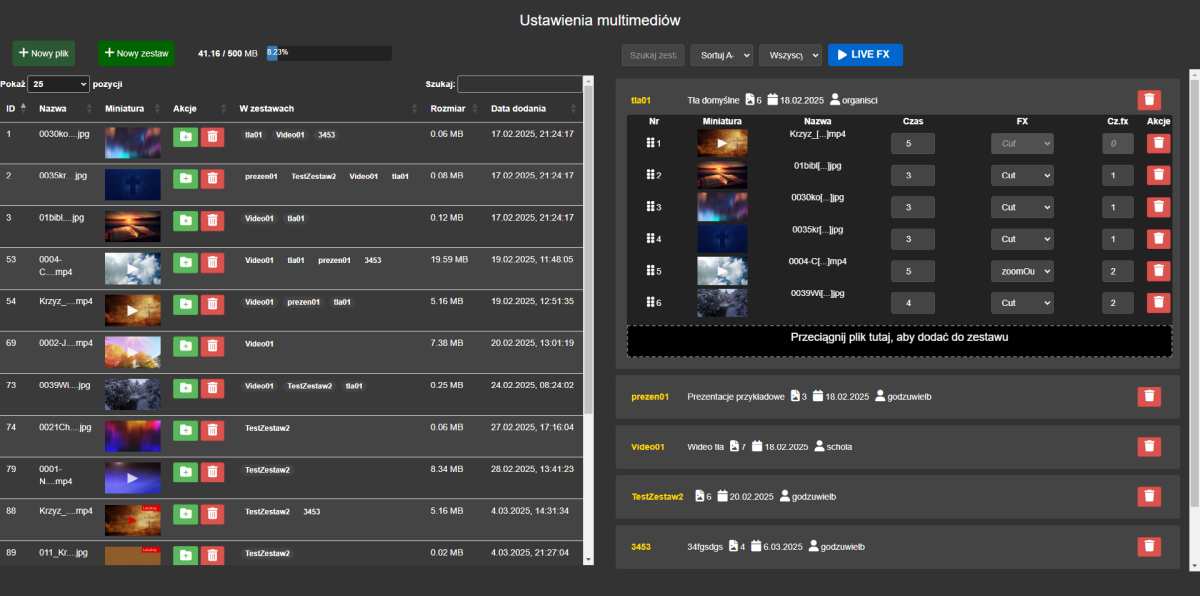This screenshot has height=596, width=1200.
Task: Sort the table by Rozmiar column
Action: pyautogui.click(x=447, y=108)
